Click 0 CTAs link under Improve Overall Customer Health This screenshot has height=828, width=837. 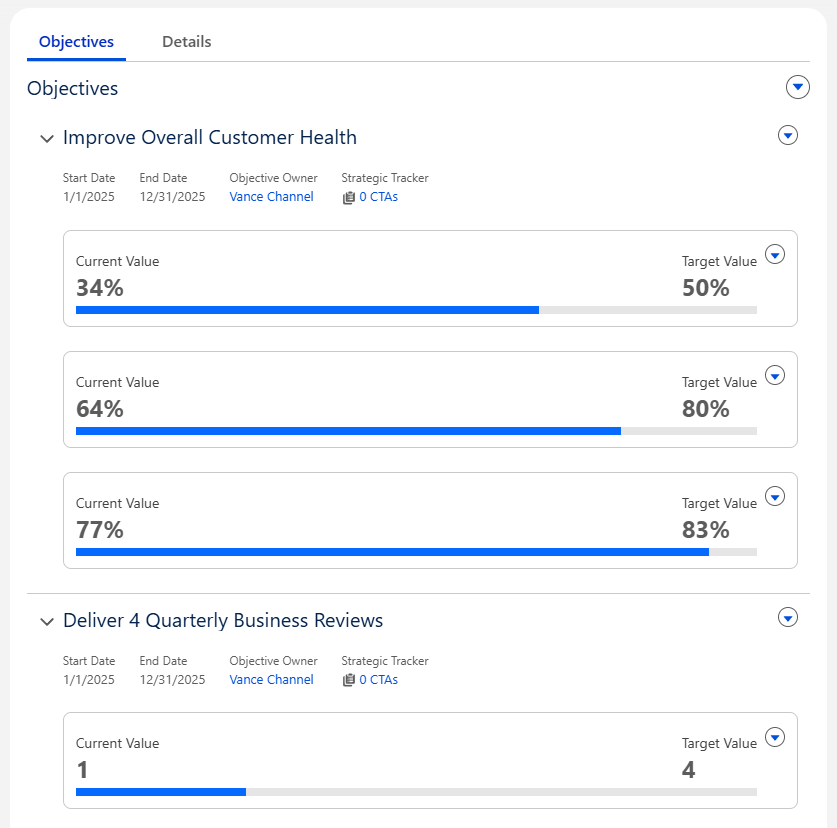click(378, 197)
